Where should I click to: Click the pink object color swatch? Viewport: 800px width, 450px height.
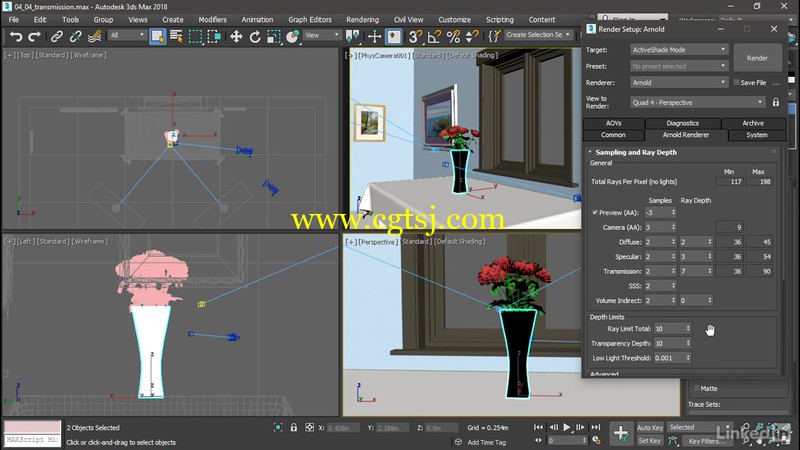coord(32,427)
